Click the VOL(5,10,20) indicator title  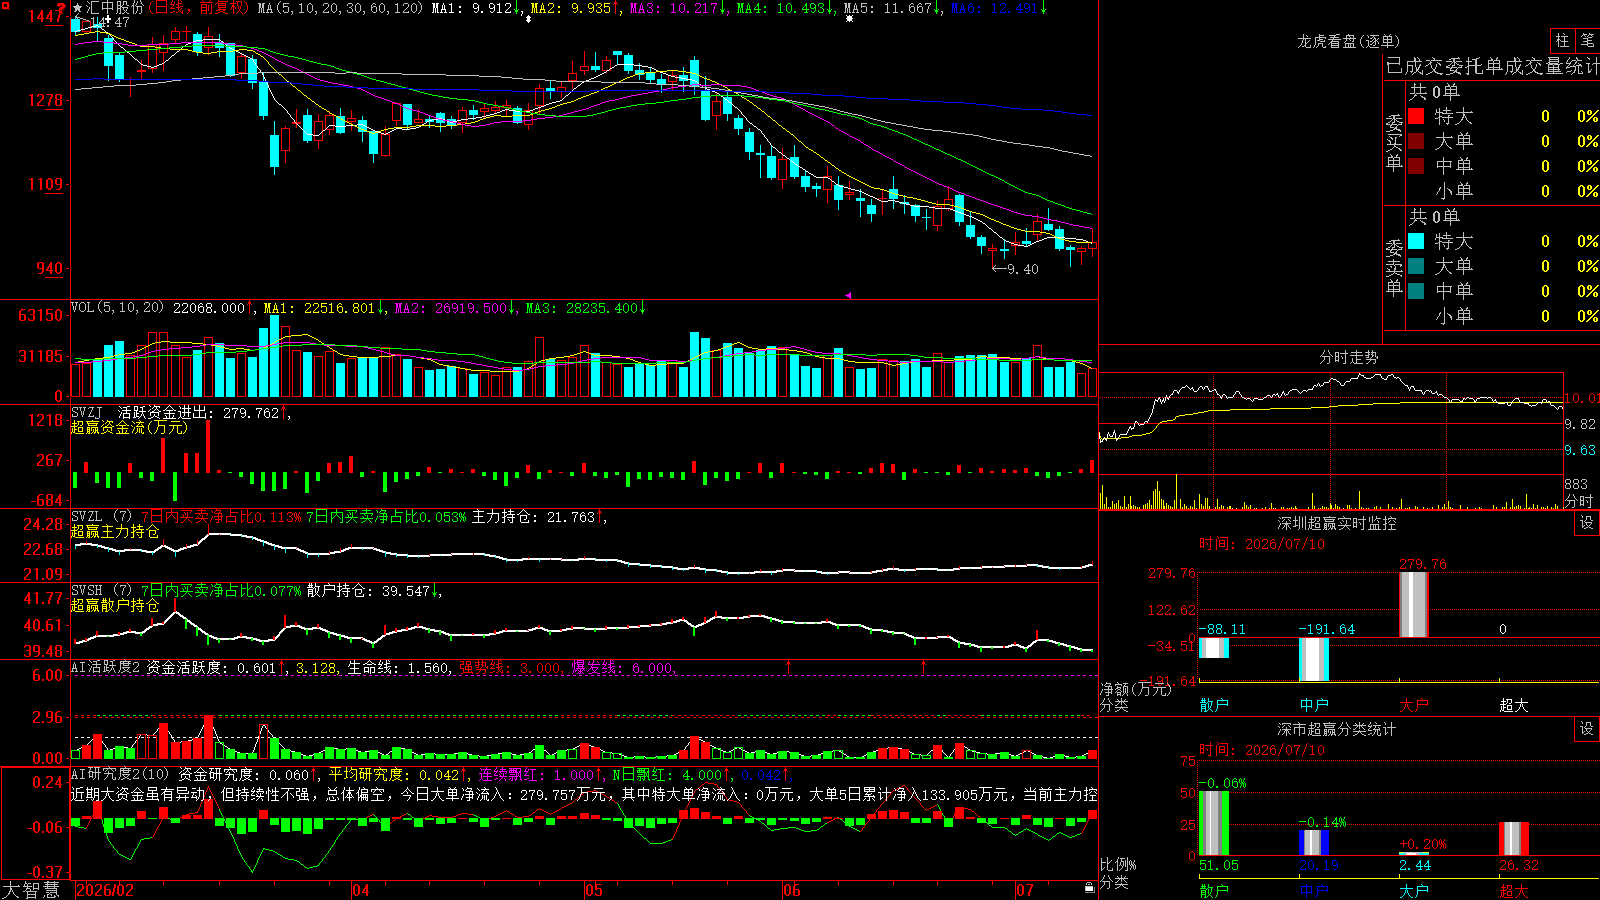pos(117,308)
